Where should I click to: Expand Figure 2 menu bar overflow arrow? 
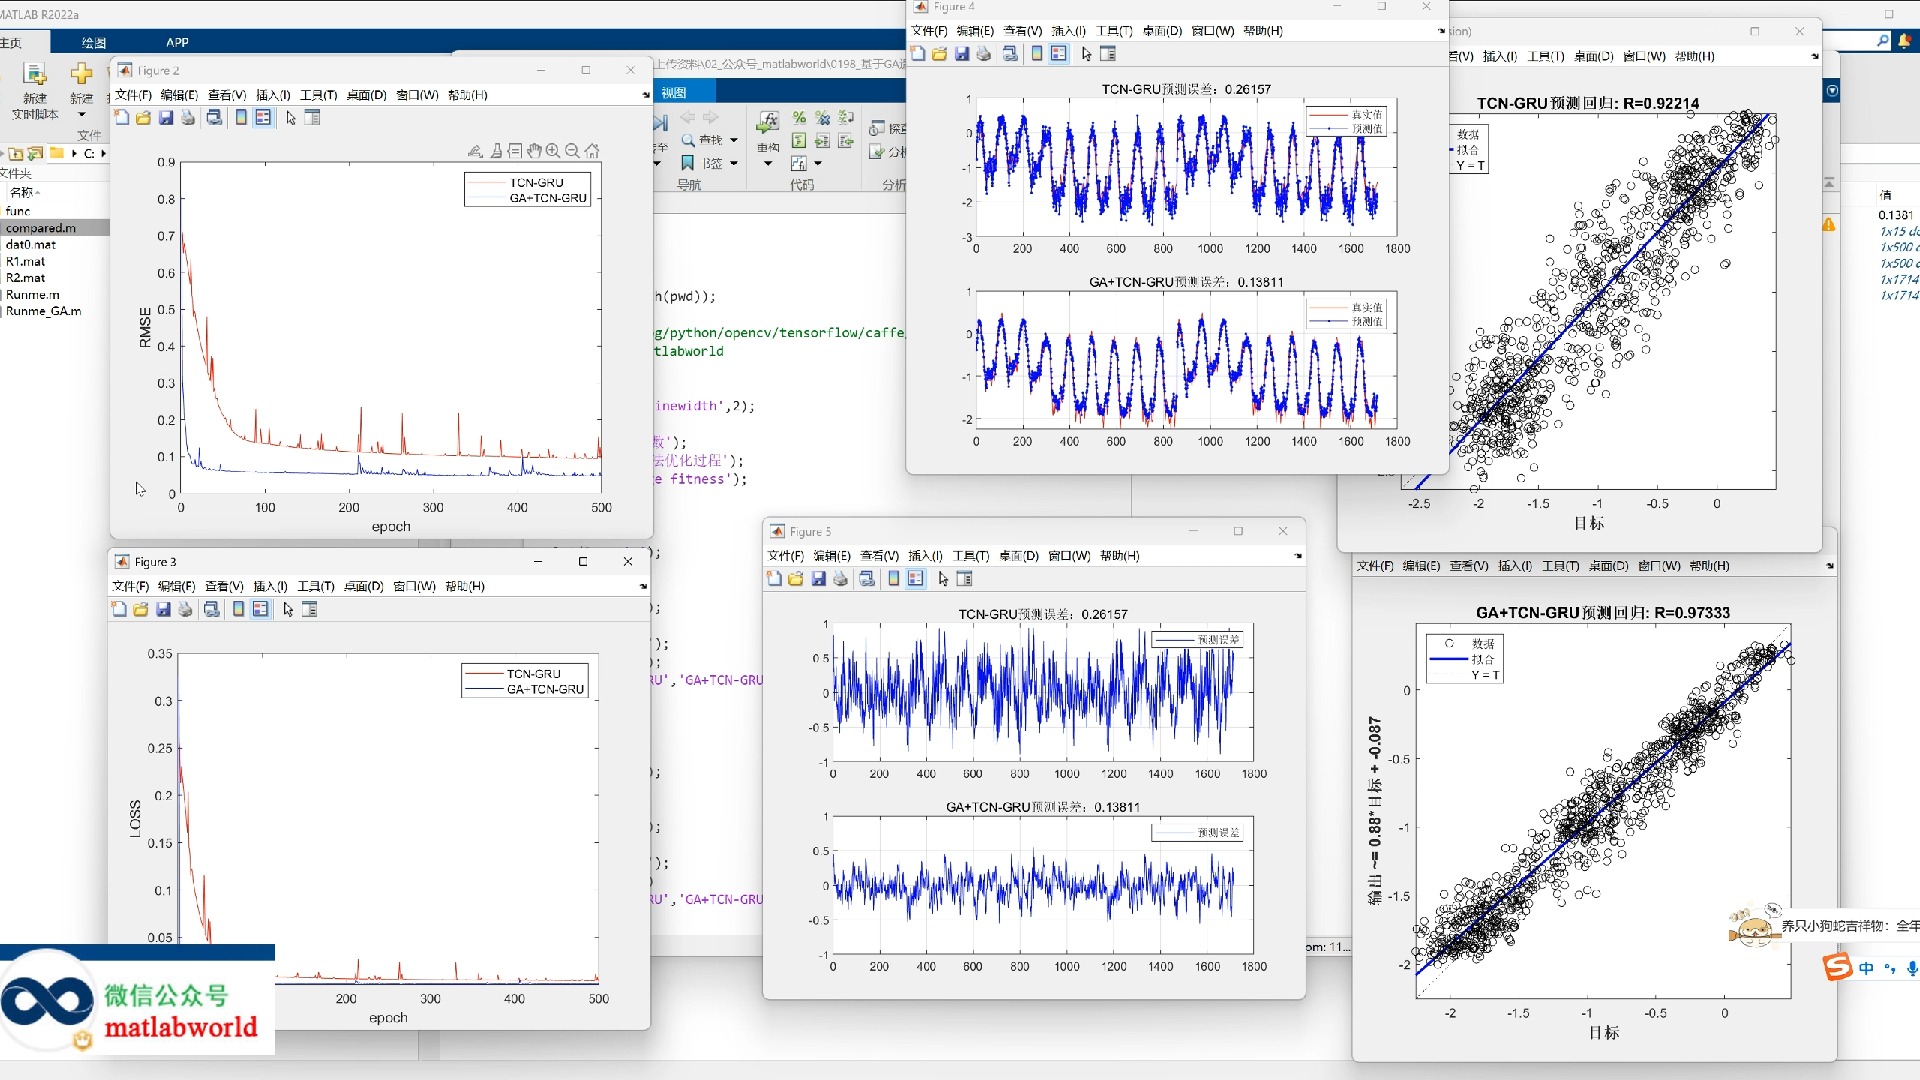645,95
